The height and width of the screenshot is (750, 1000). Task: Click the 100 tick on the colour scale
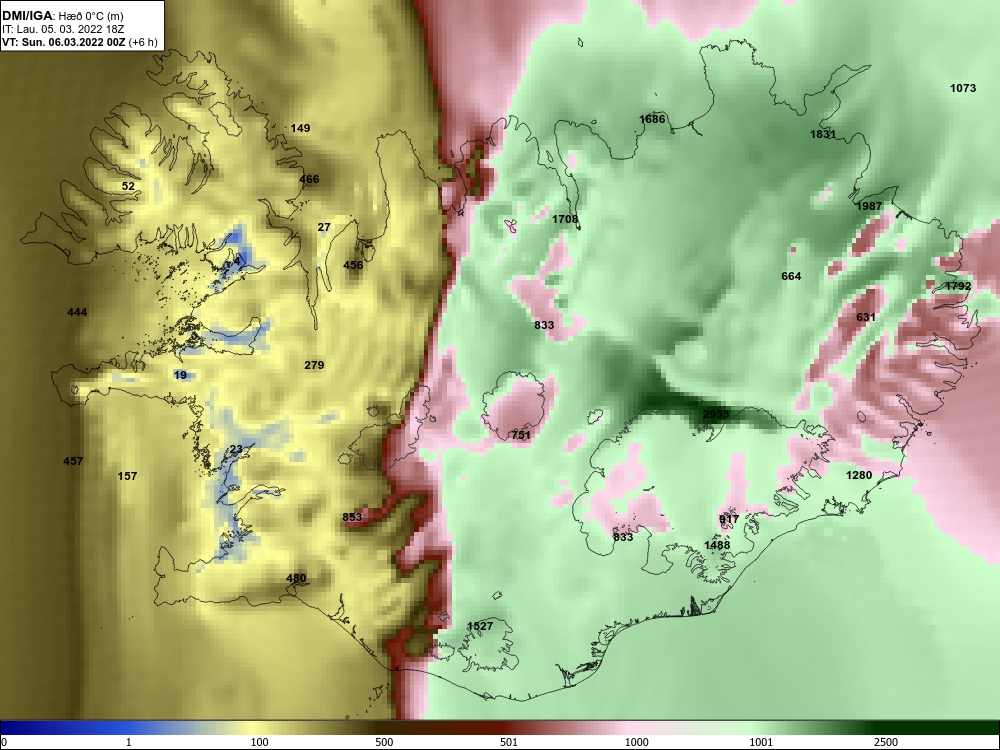[x=259, y=742]
